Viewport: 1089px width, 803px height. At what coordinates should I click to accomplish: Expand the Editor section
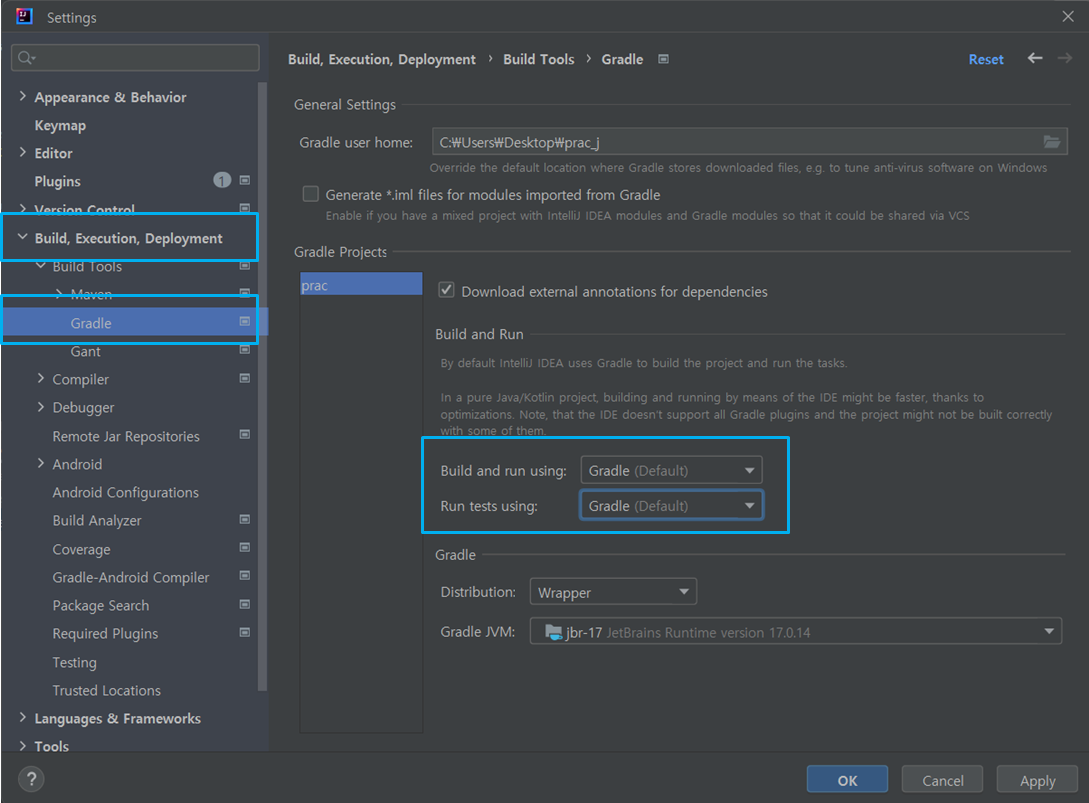coord(22,152)
